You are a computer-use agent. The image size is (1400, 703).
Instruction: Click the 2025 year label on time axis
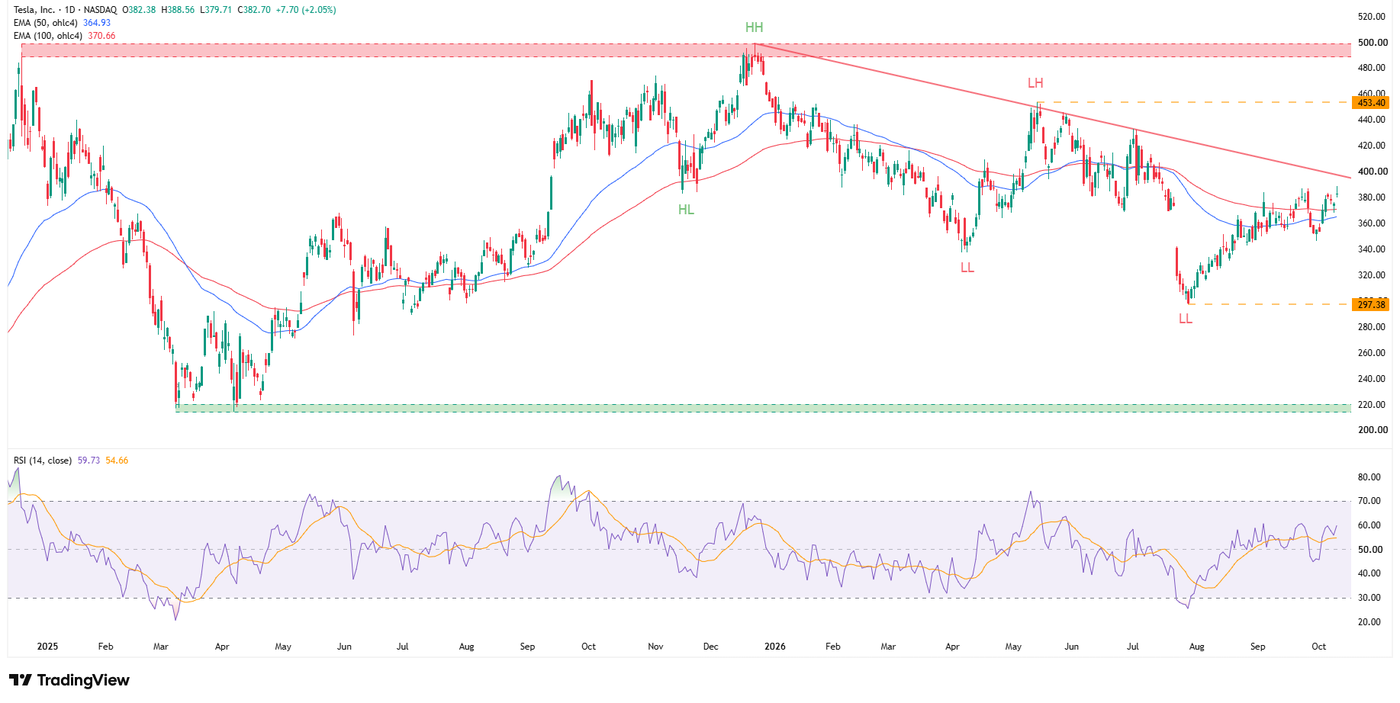tap(48, 646)
